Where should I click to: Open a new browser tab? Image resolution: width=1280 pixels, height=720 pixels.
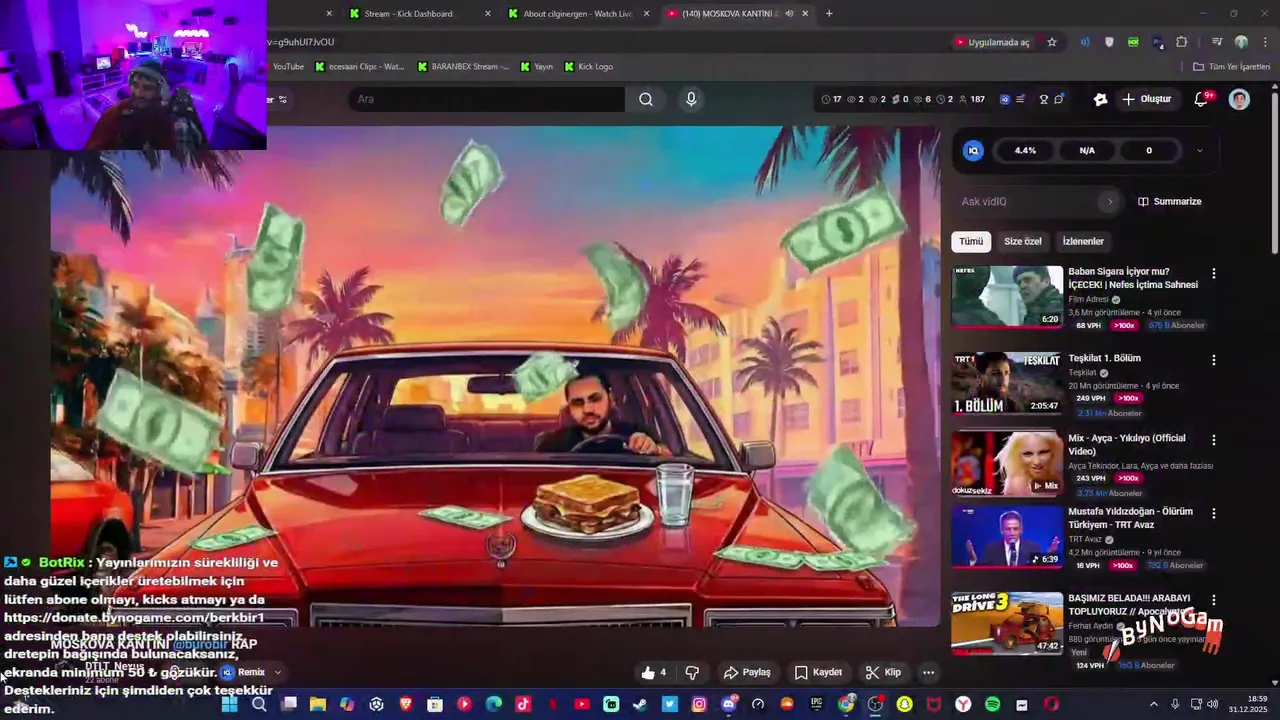[829, 13]
